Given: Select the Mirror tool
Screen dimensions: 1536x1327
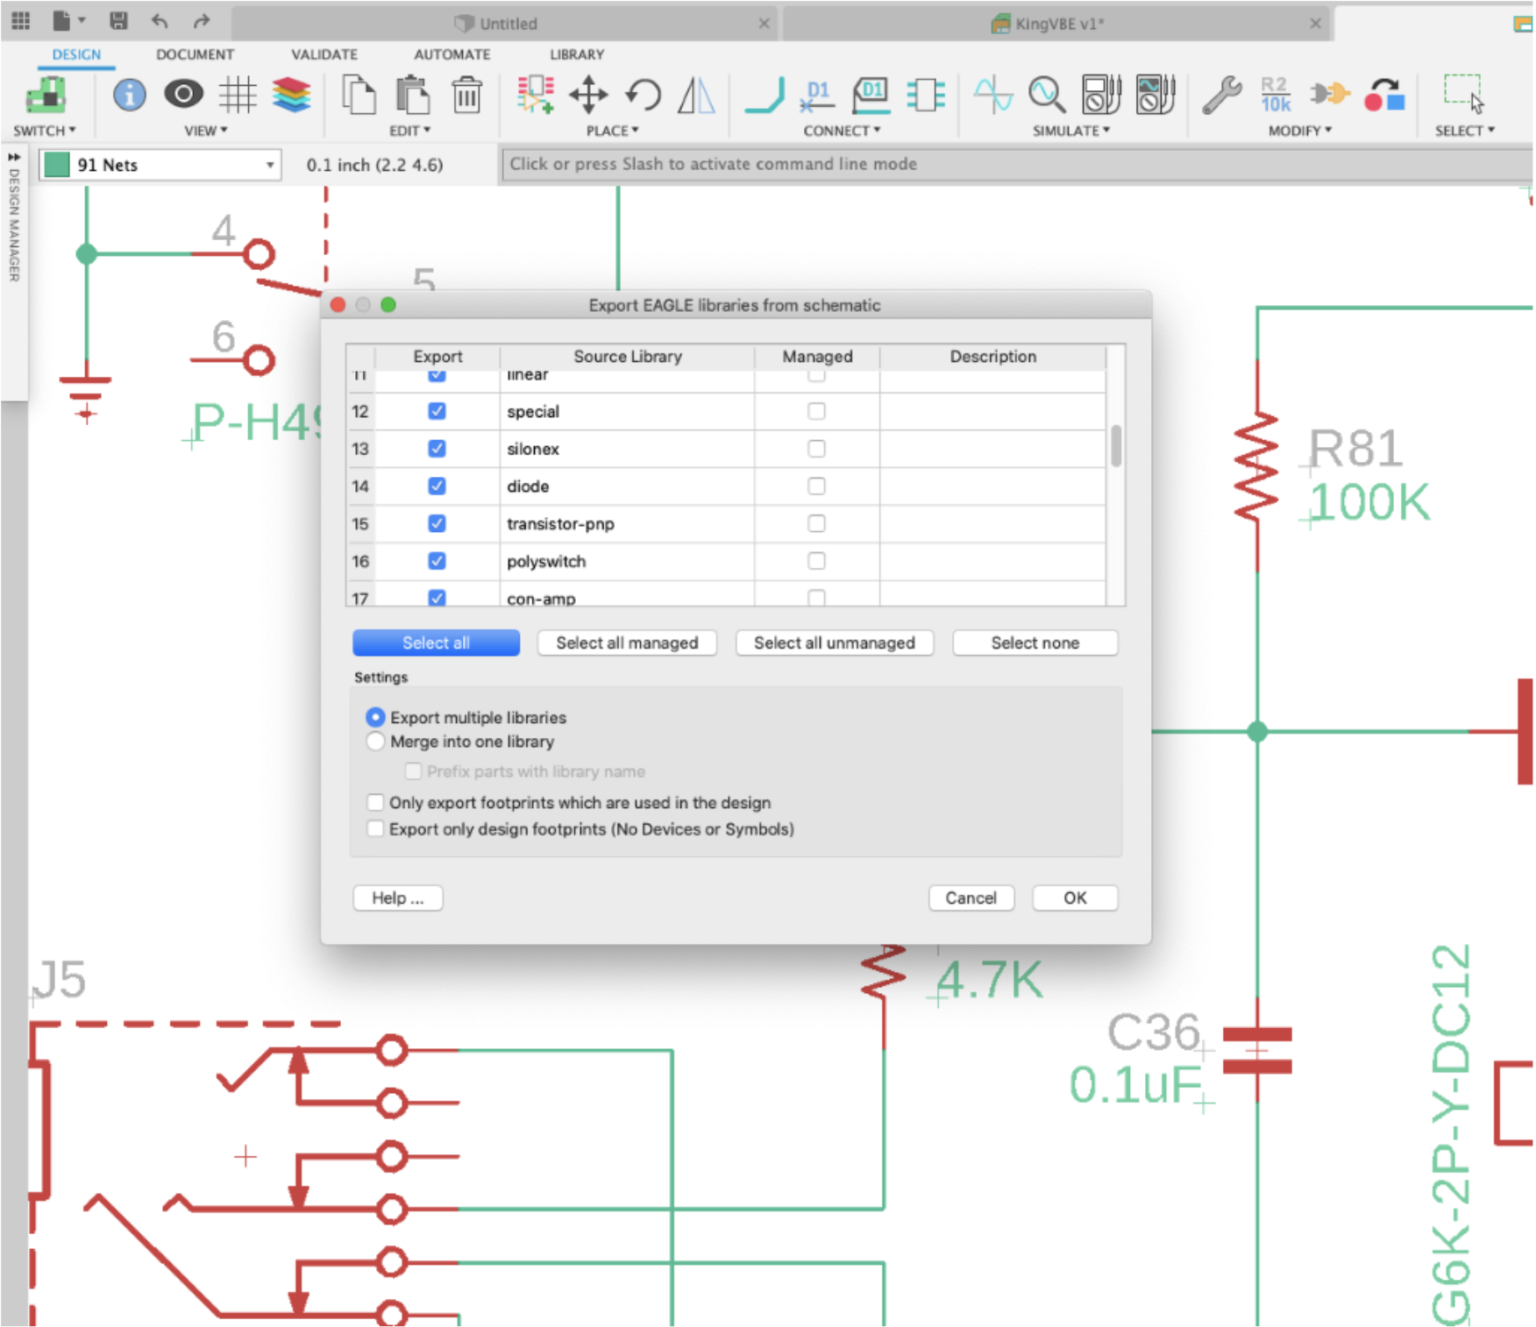Looking at the screenshot, I should click(696, 96).
